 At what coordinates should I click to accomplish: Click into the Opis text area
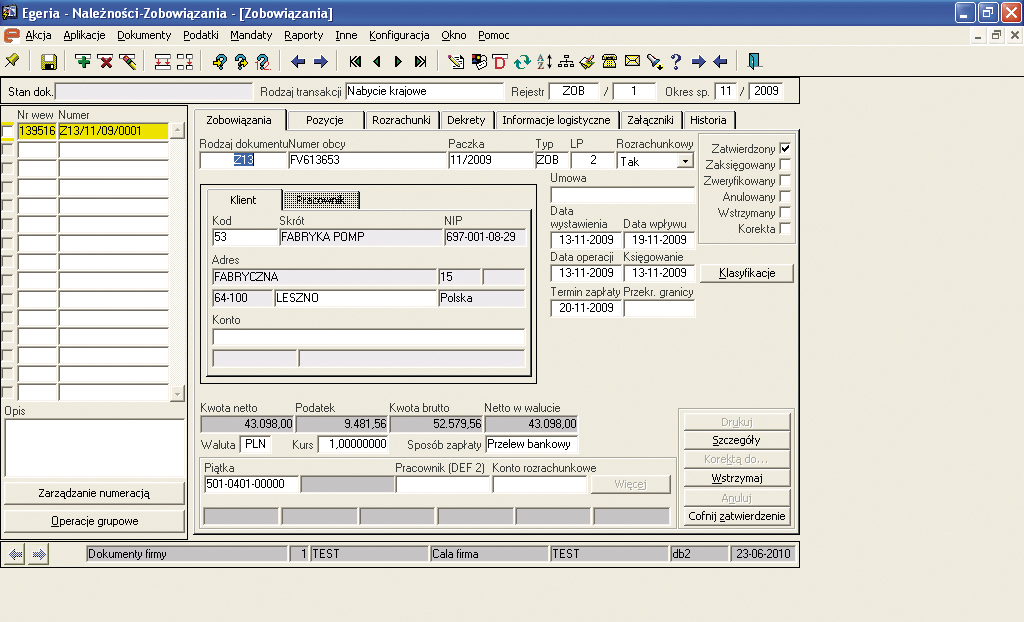(x=95, y=448)
